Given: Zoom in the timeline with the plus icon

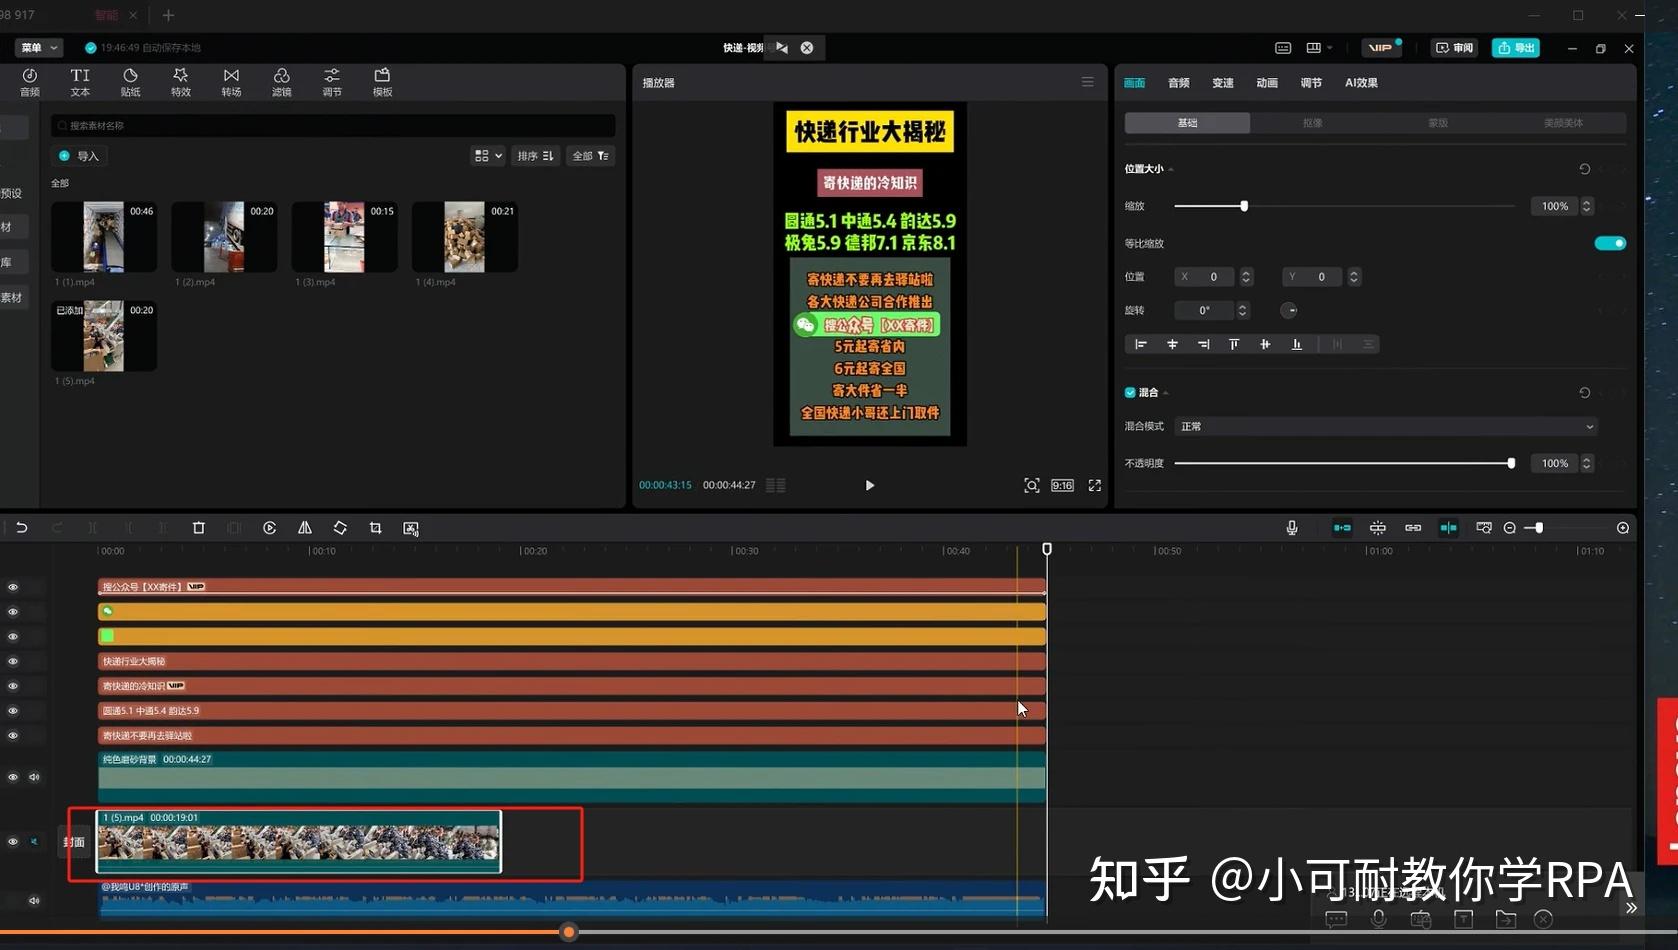Looking at the screenshot, I should click(x=1623, y=528).
